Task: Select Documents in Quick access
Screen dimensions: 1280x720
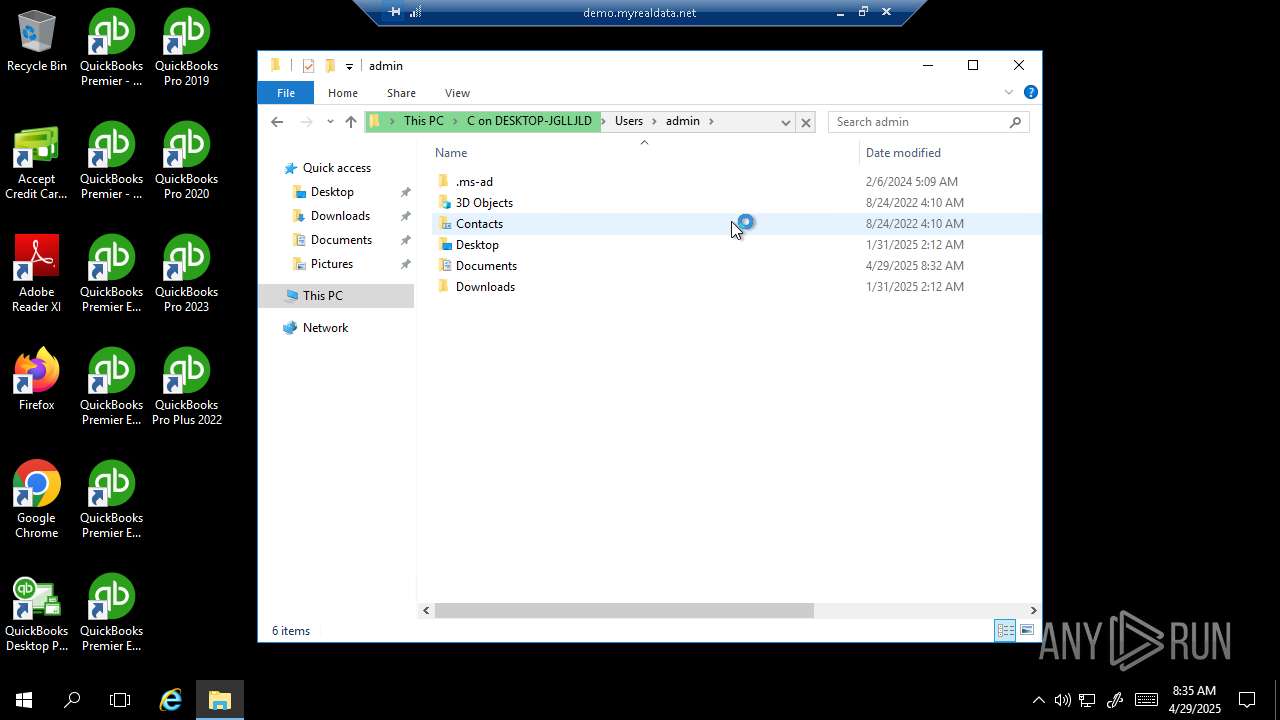Action: (x=341, y=240)
